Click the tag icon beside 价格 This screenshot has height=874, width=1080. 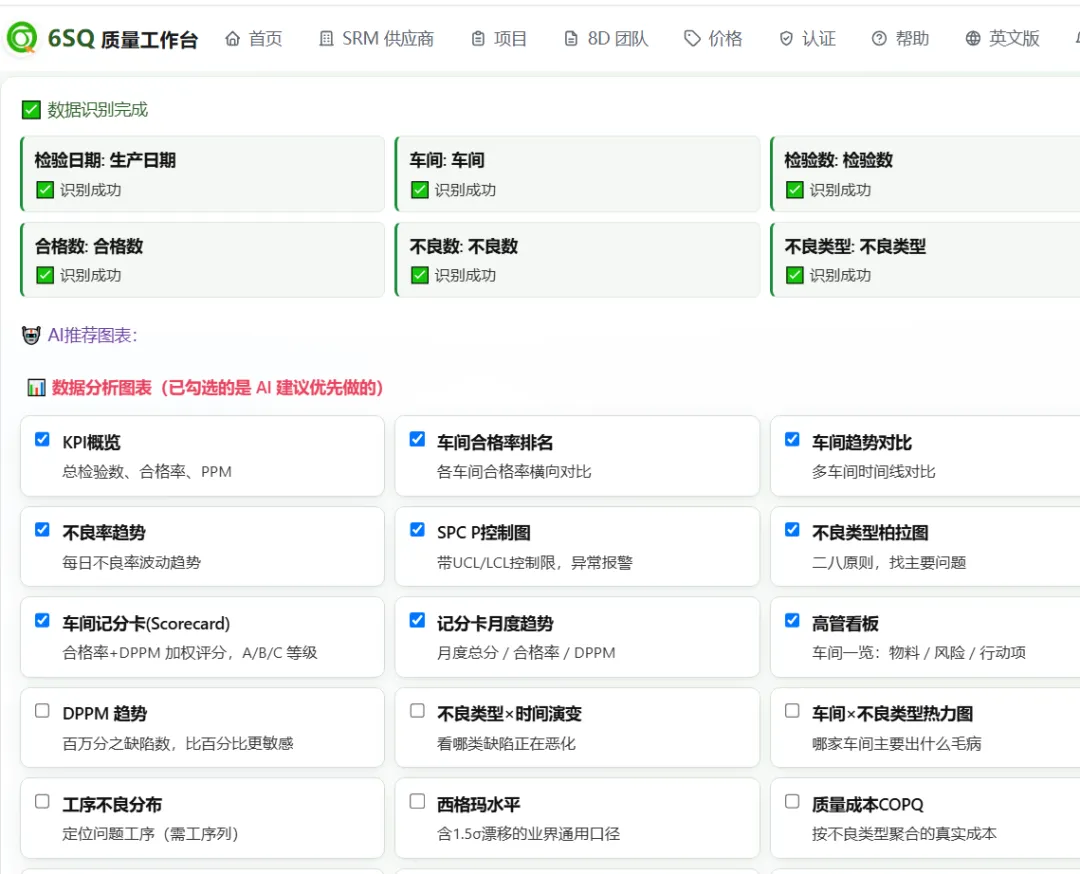point(692,39)
